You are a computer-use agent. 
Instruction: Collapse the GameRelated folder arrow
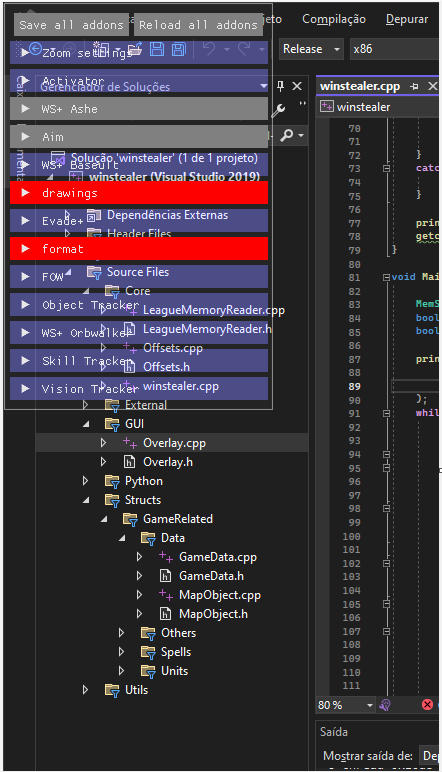pos(104,519)
